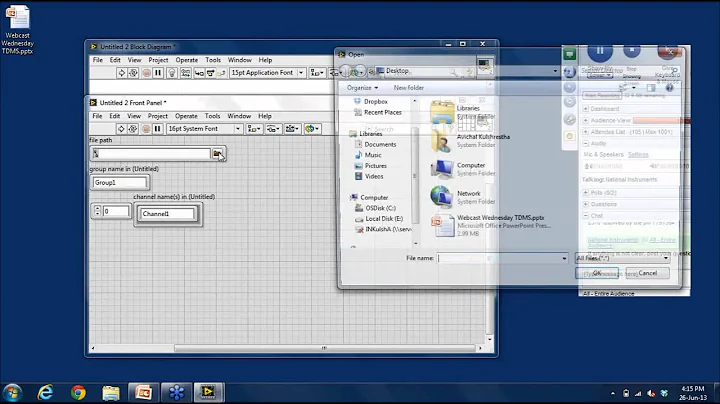720x404 pixels.
Task: Open Align Objects menu in Front Panel
Action: click(254, 129)
